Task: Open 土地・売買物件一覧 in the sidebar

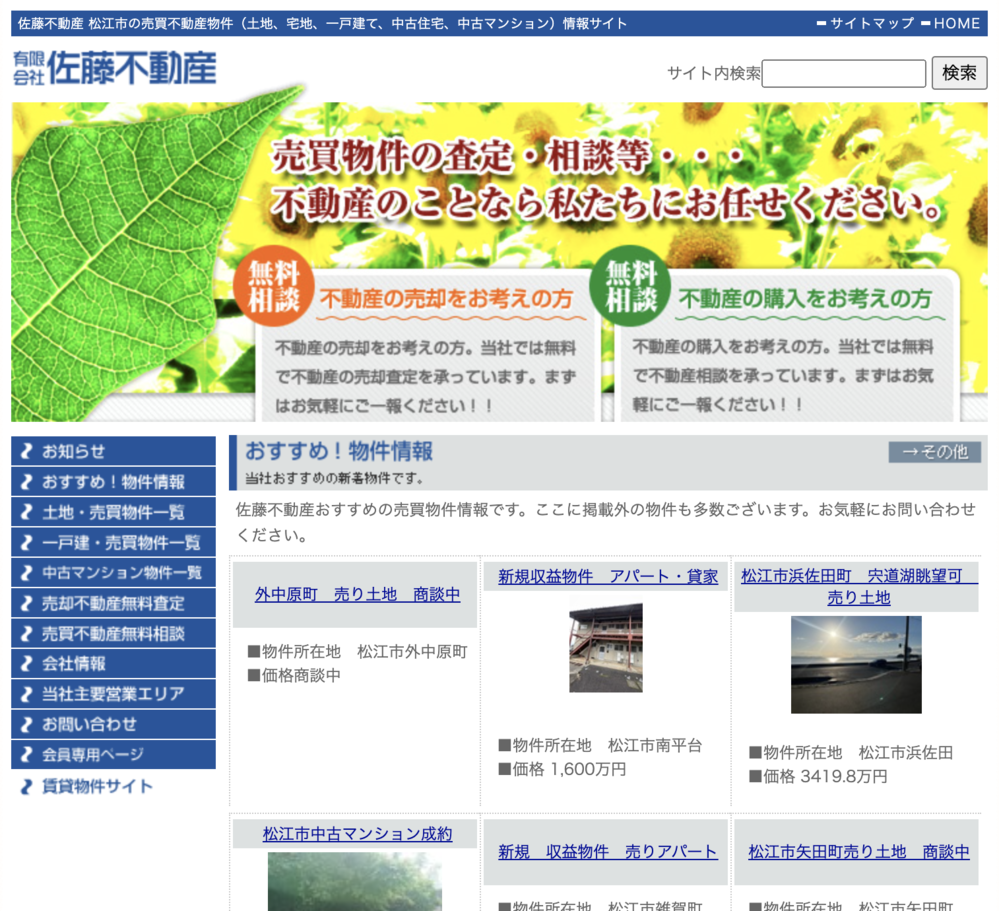Action: 113,512
